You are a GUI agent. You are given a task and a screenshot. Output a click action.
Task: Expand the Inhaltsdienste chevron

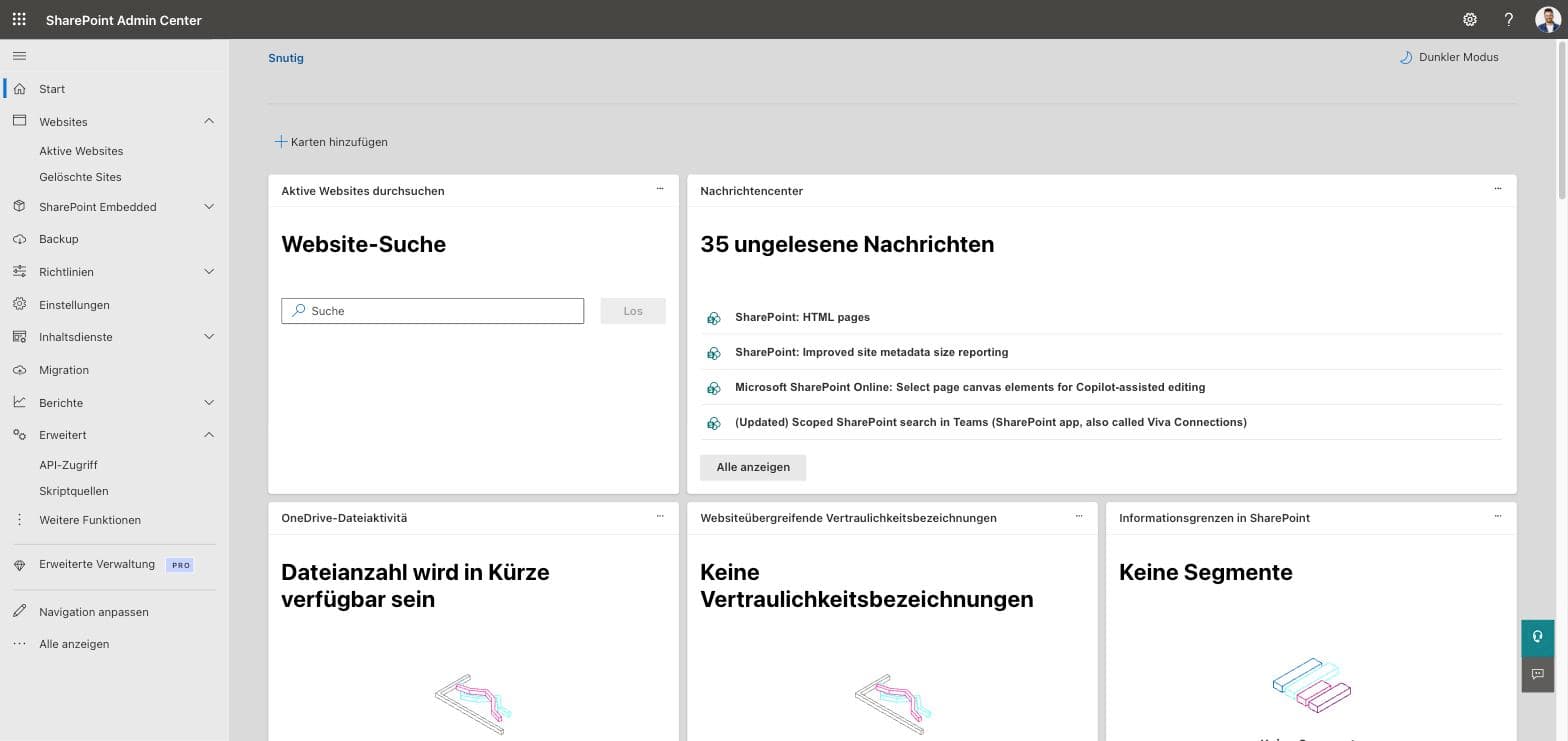pos(209,337)
